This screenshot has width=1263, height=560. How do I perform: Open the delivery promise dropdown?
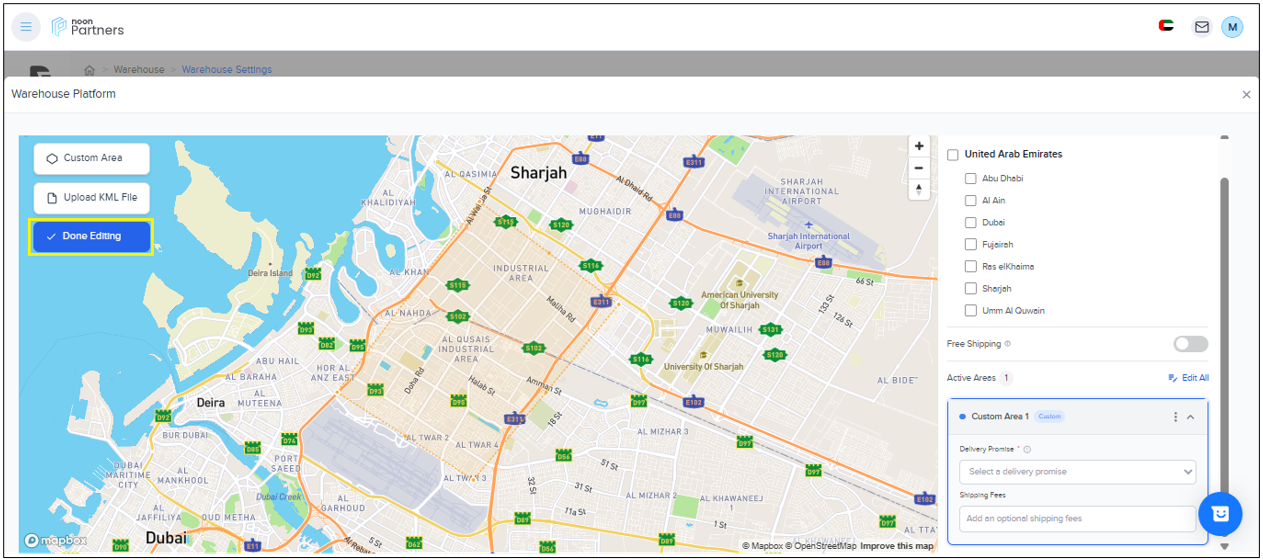click(1077, 472)
